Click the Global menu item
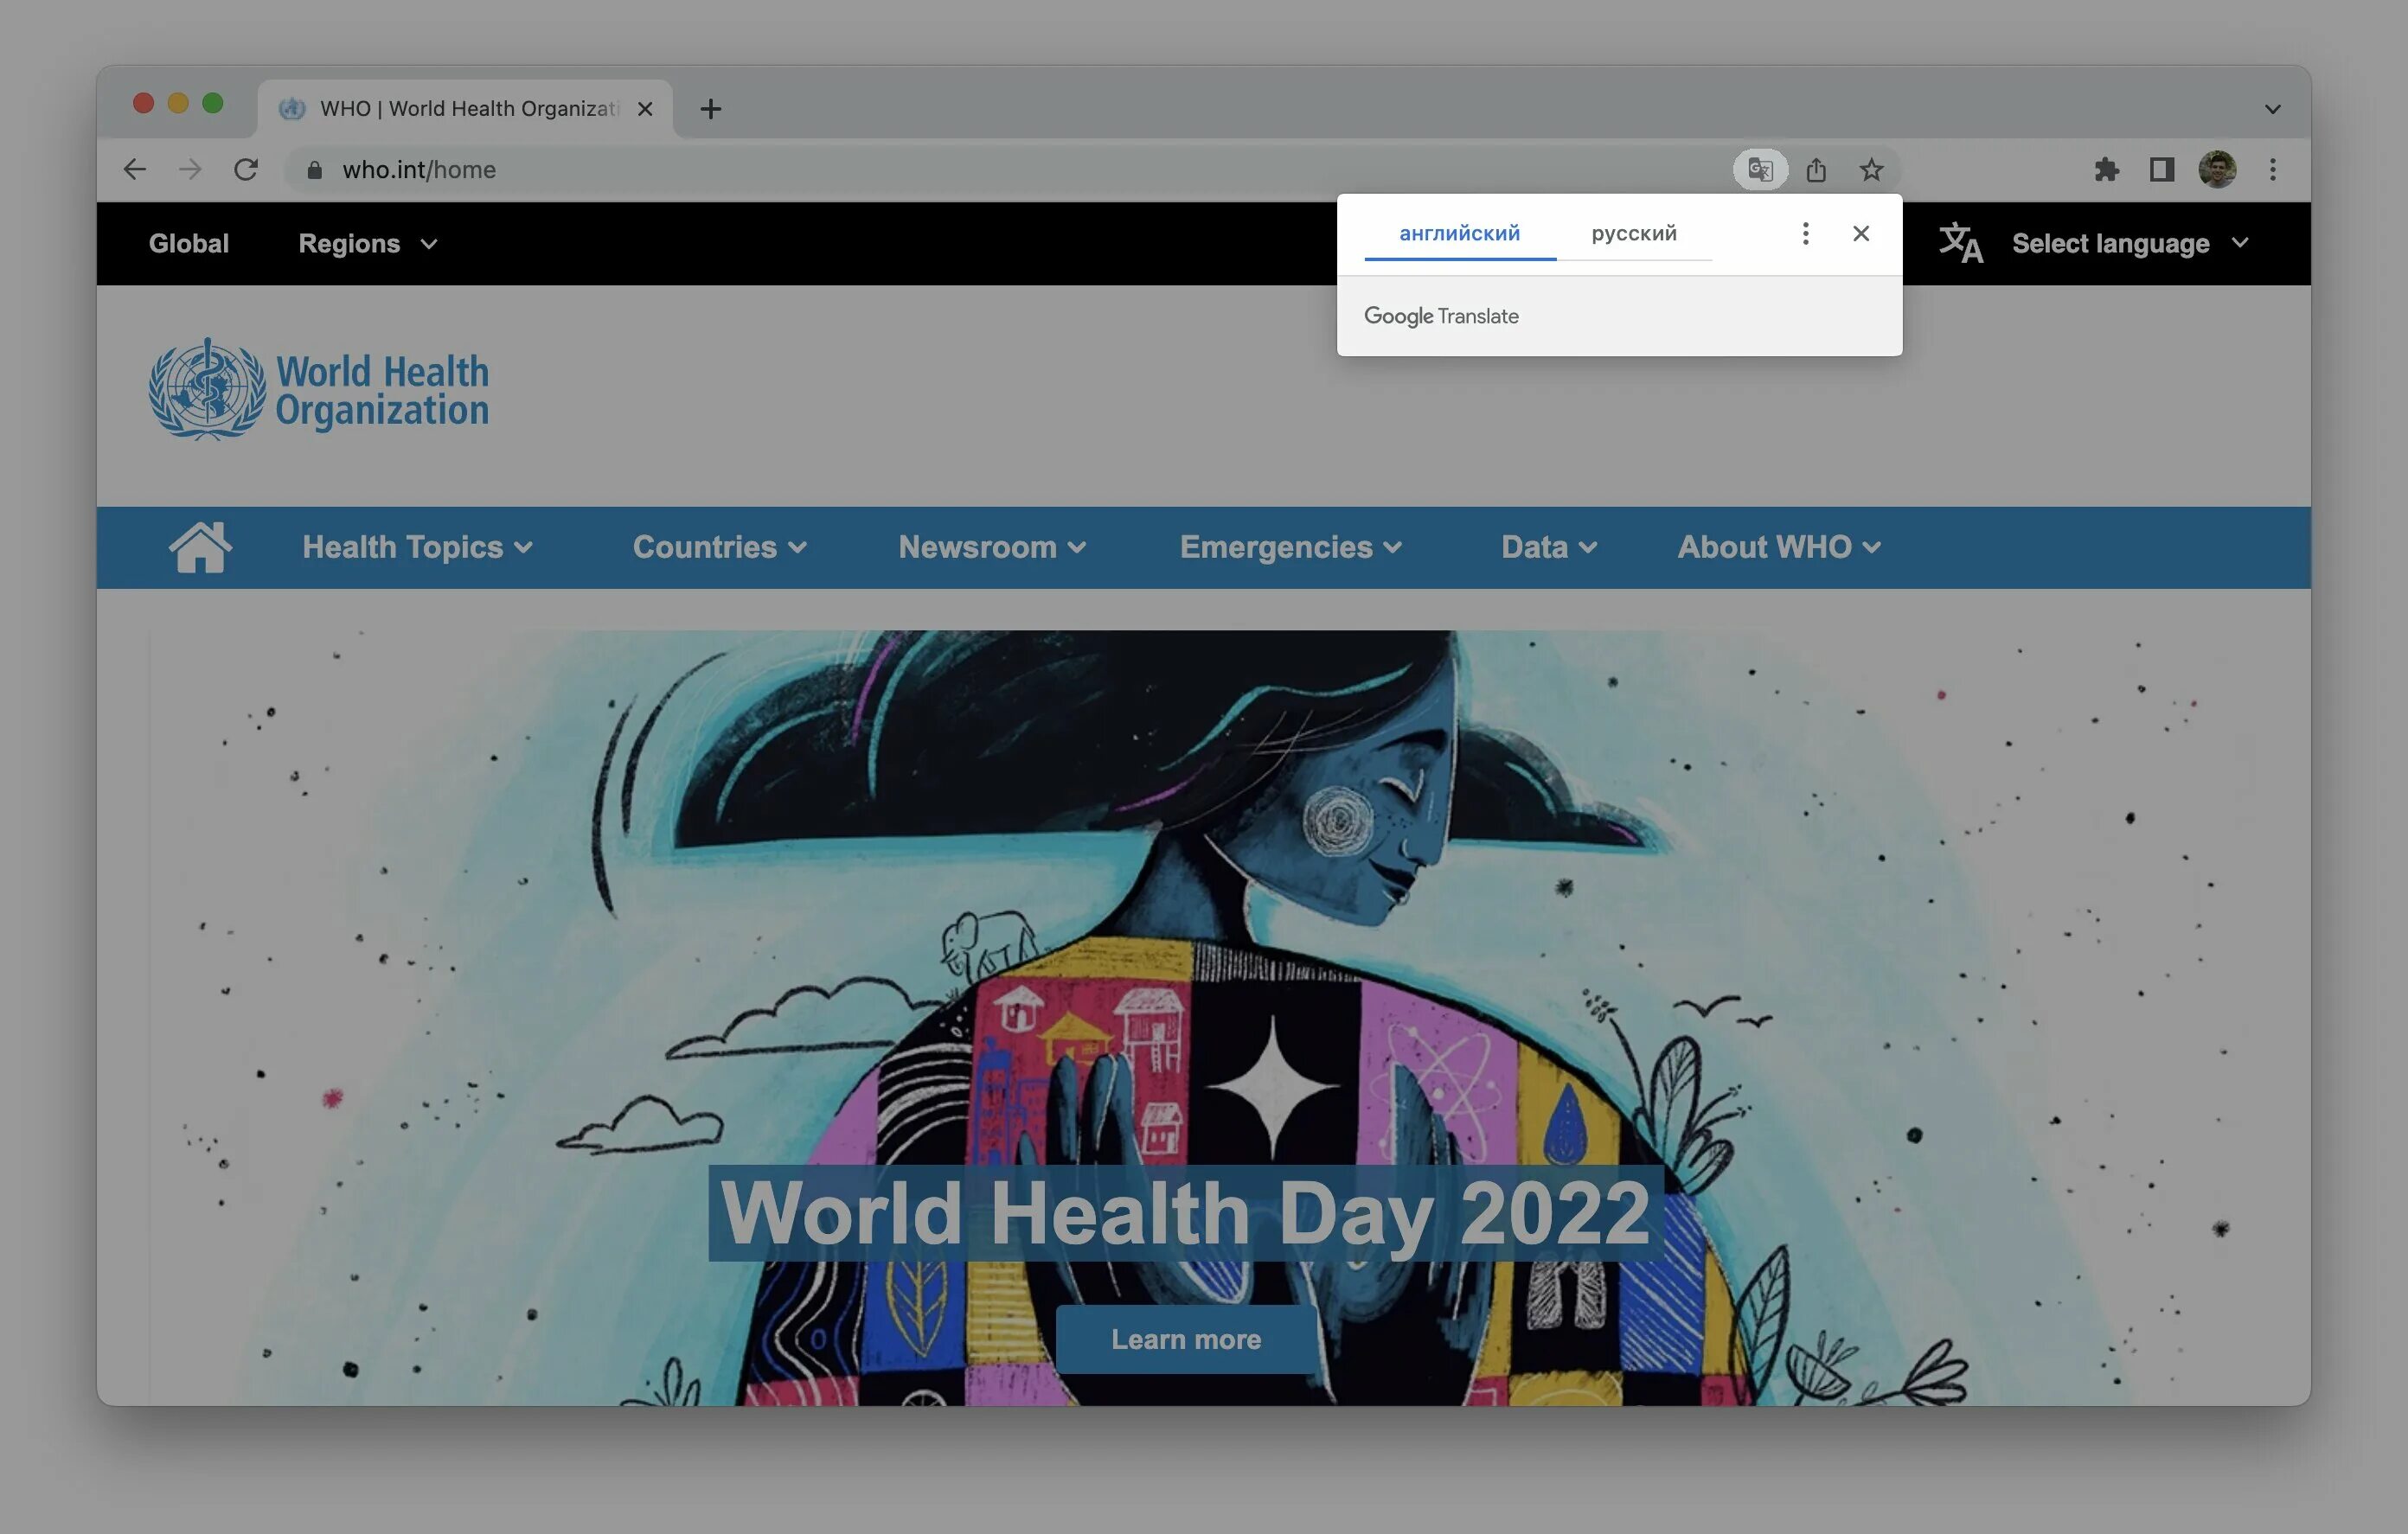This screenshot has width=2408, height=1534. (x=189, y=242)
